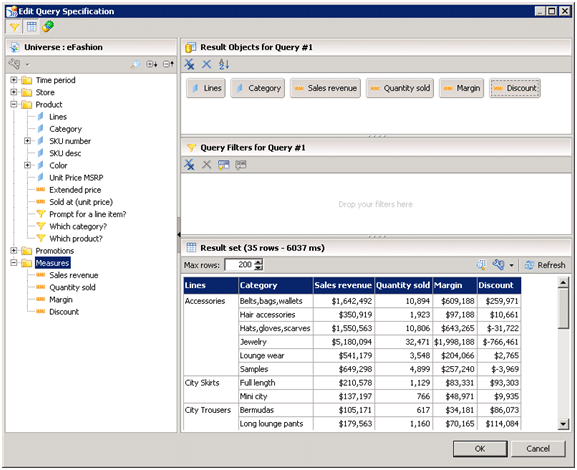
Task: Select the Margin result object chip
Action: coord(461,88)
